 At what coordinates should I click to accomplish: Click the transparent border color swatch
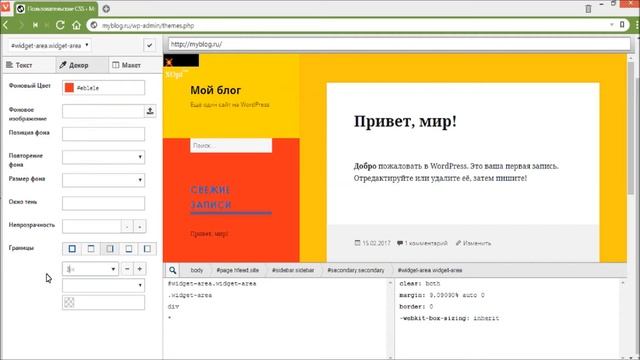69,302
